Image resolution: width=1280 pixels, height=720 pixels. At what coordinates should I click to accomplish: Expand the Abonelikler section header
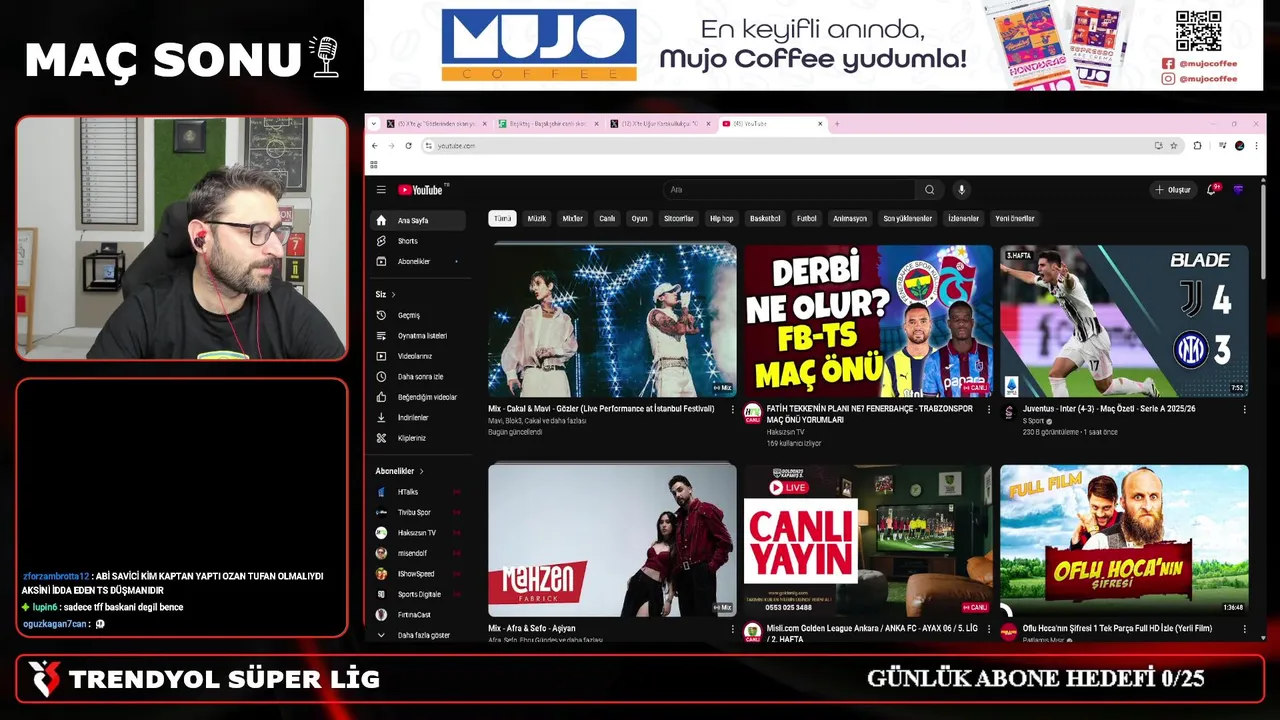click(x=399, y=471)
